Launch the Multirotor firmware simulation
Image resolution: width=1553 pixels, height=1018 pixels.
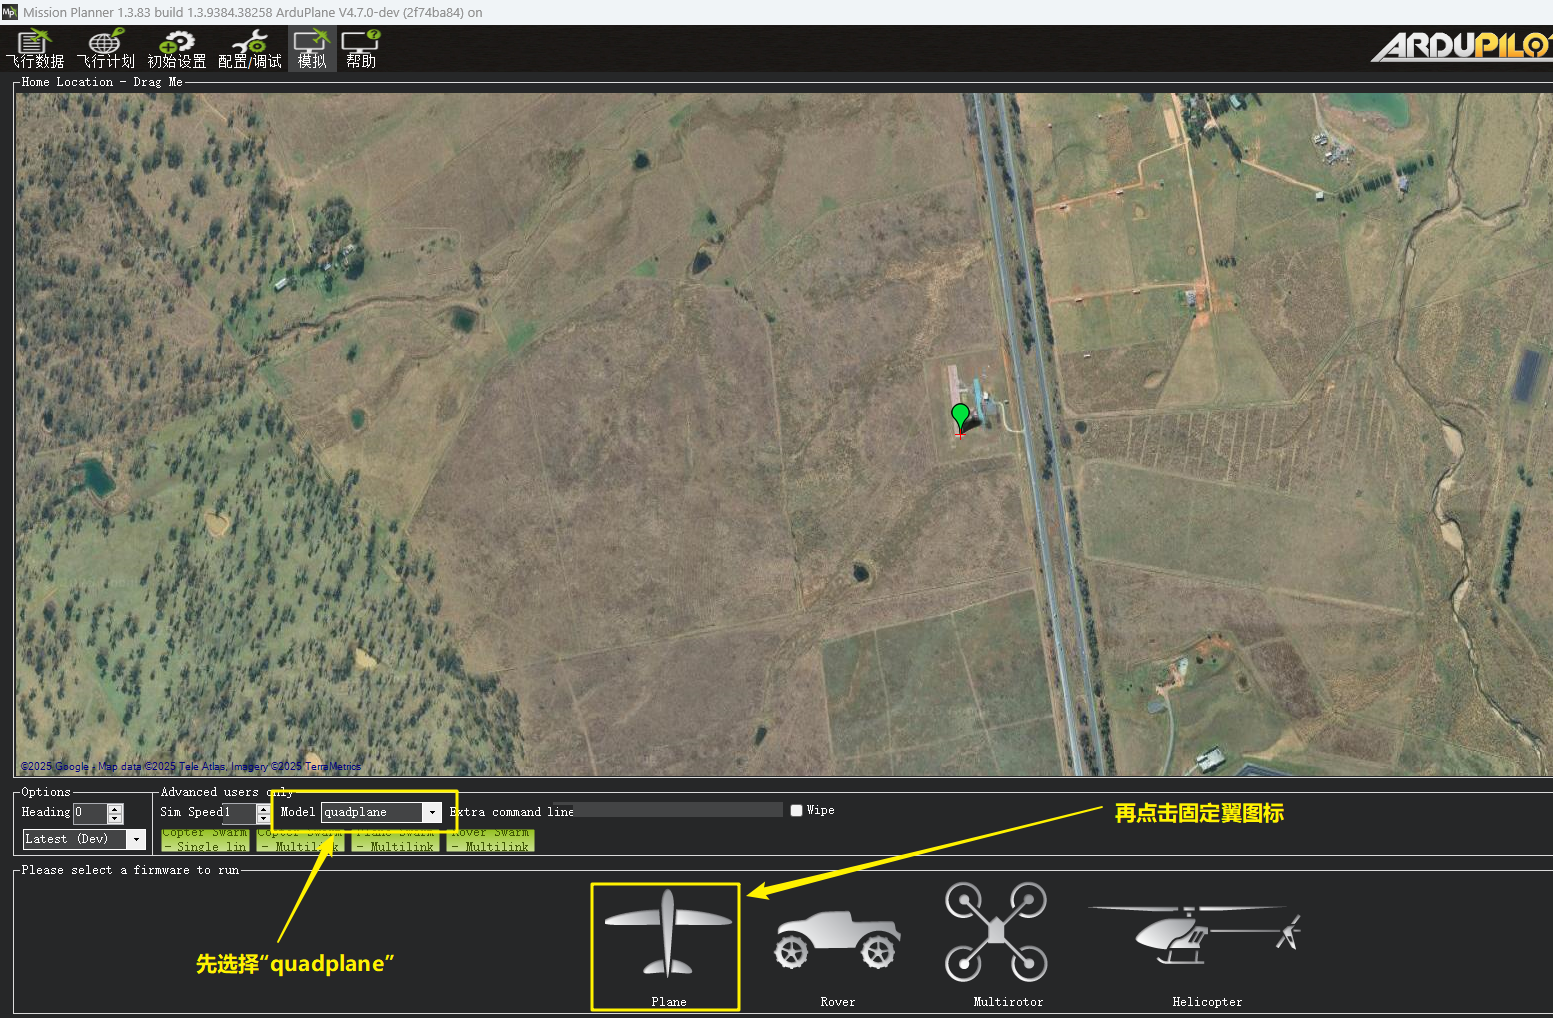tap(996, 935)
